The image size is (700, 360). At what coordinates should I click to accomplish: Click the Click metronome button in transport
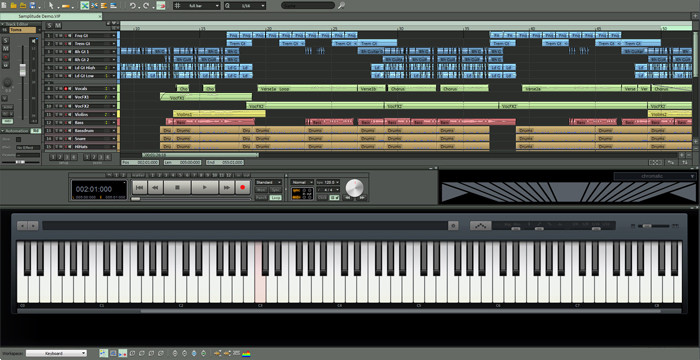click(x=321, y=197)
